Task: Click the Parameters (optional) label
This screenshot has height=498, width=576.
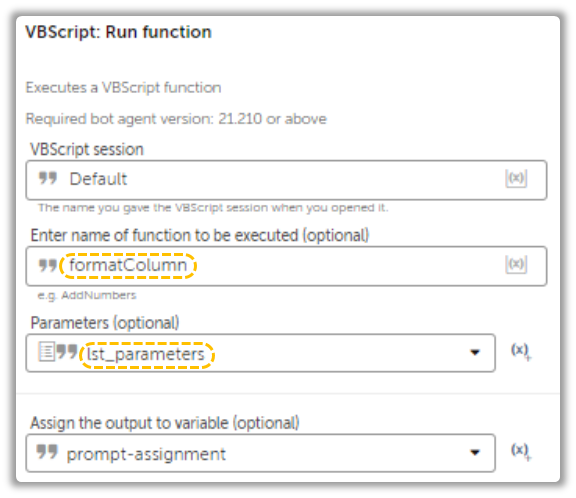Action: click(x=105, y=323)
